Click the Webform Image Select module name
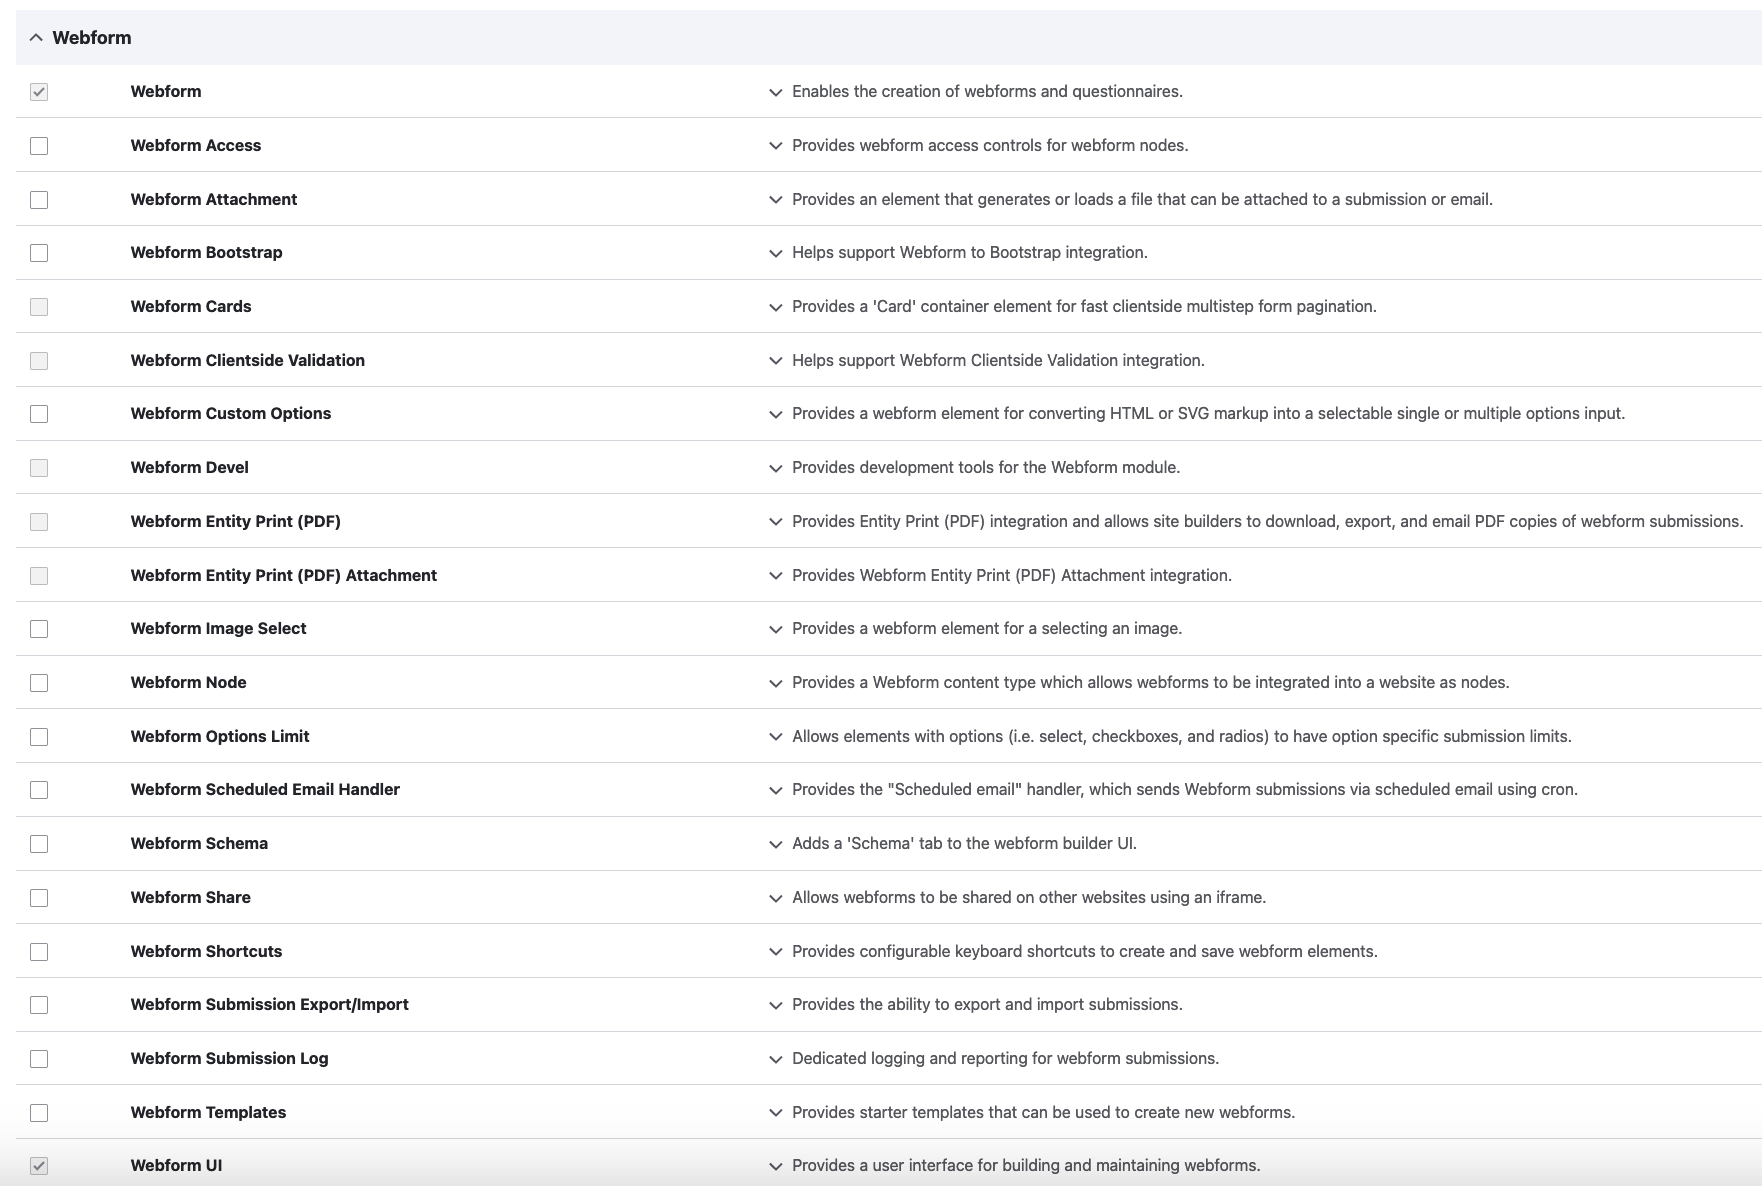The width and height of the screenshot is (1762, 1186). (x=219, y=629)
